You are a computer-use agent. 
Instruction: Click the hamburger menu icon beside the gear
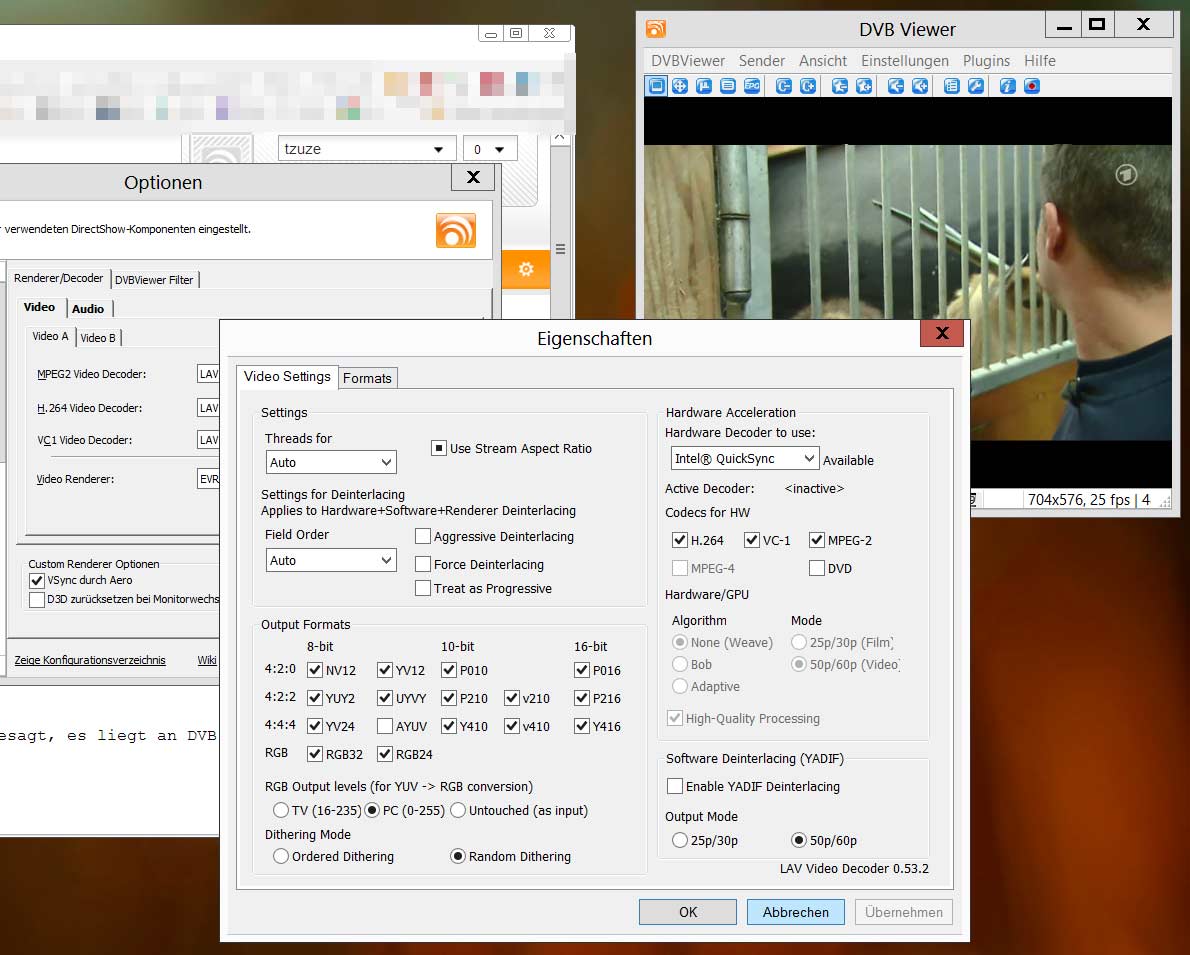coord(560,249)
